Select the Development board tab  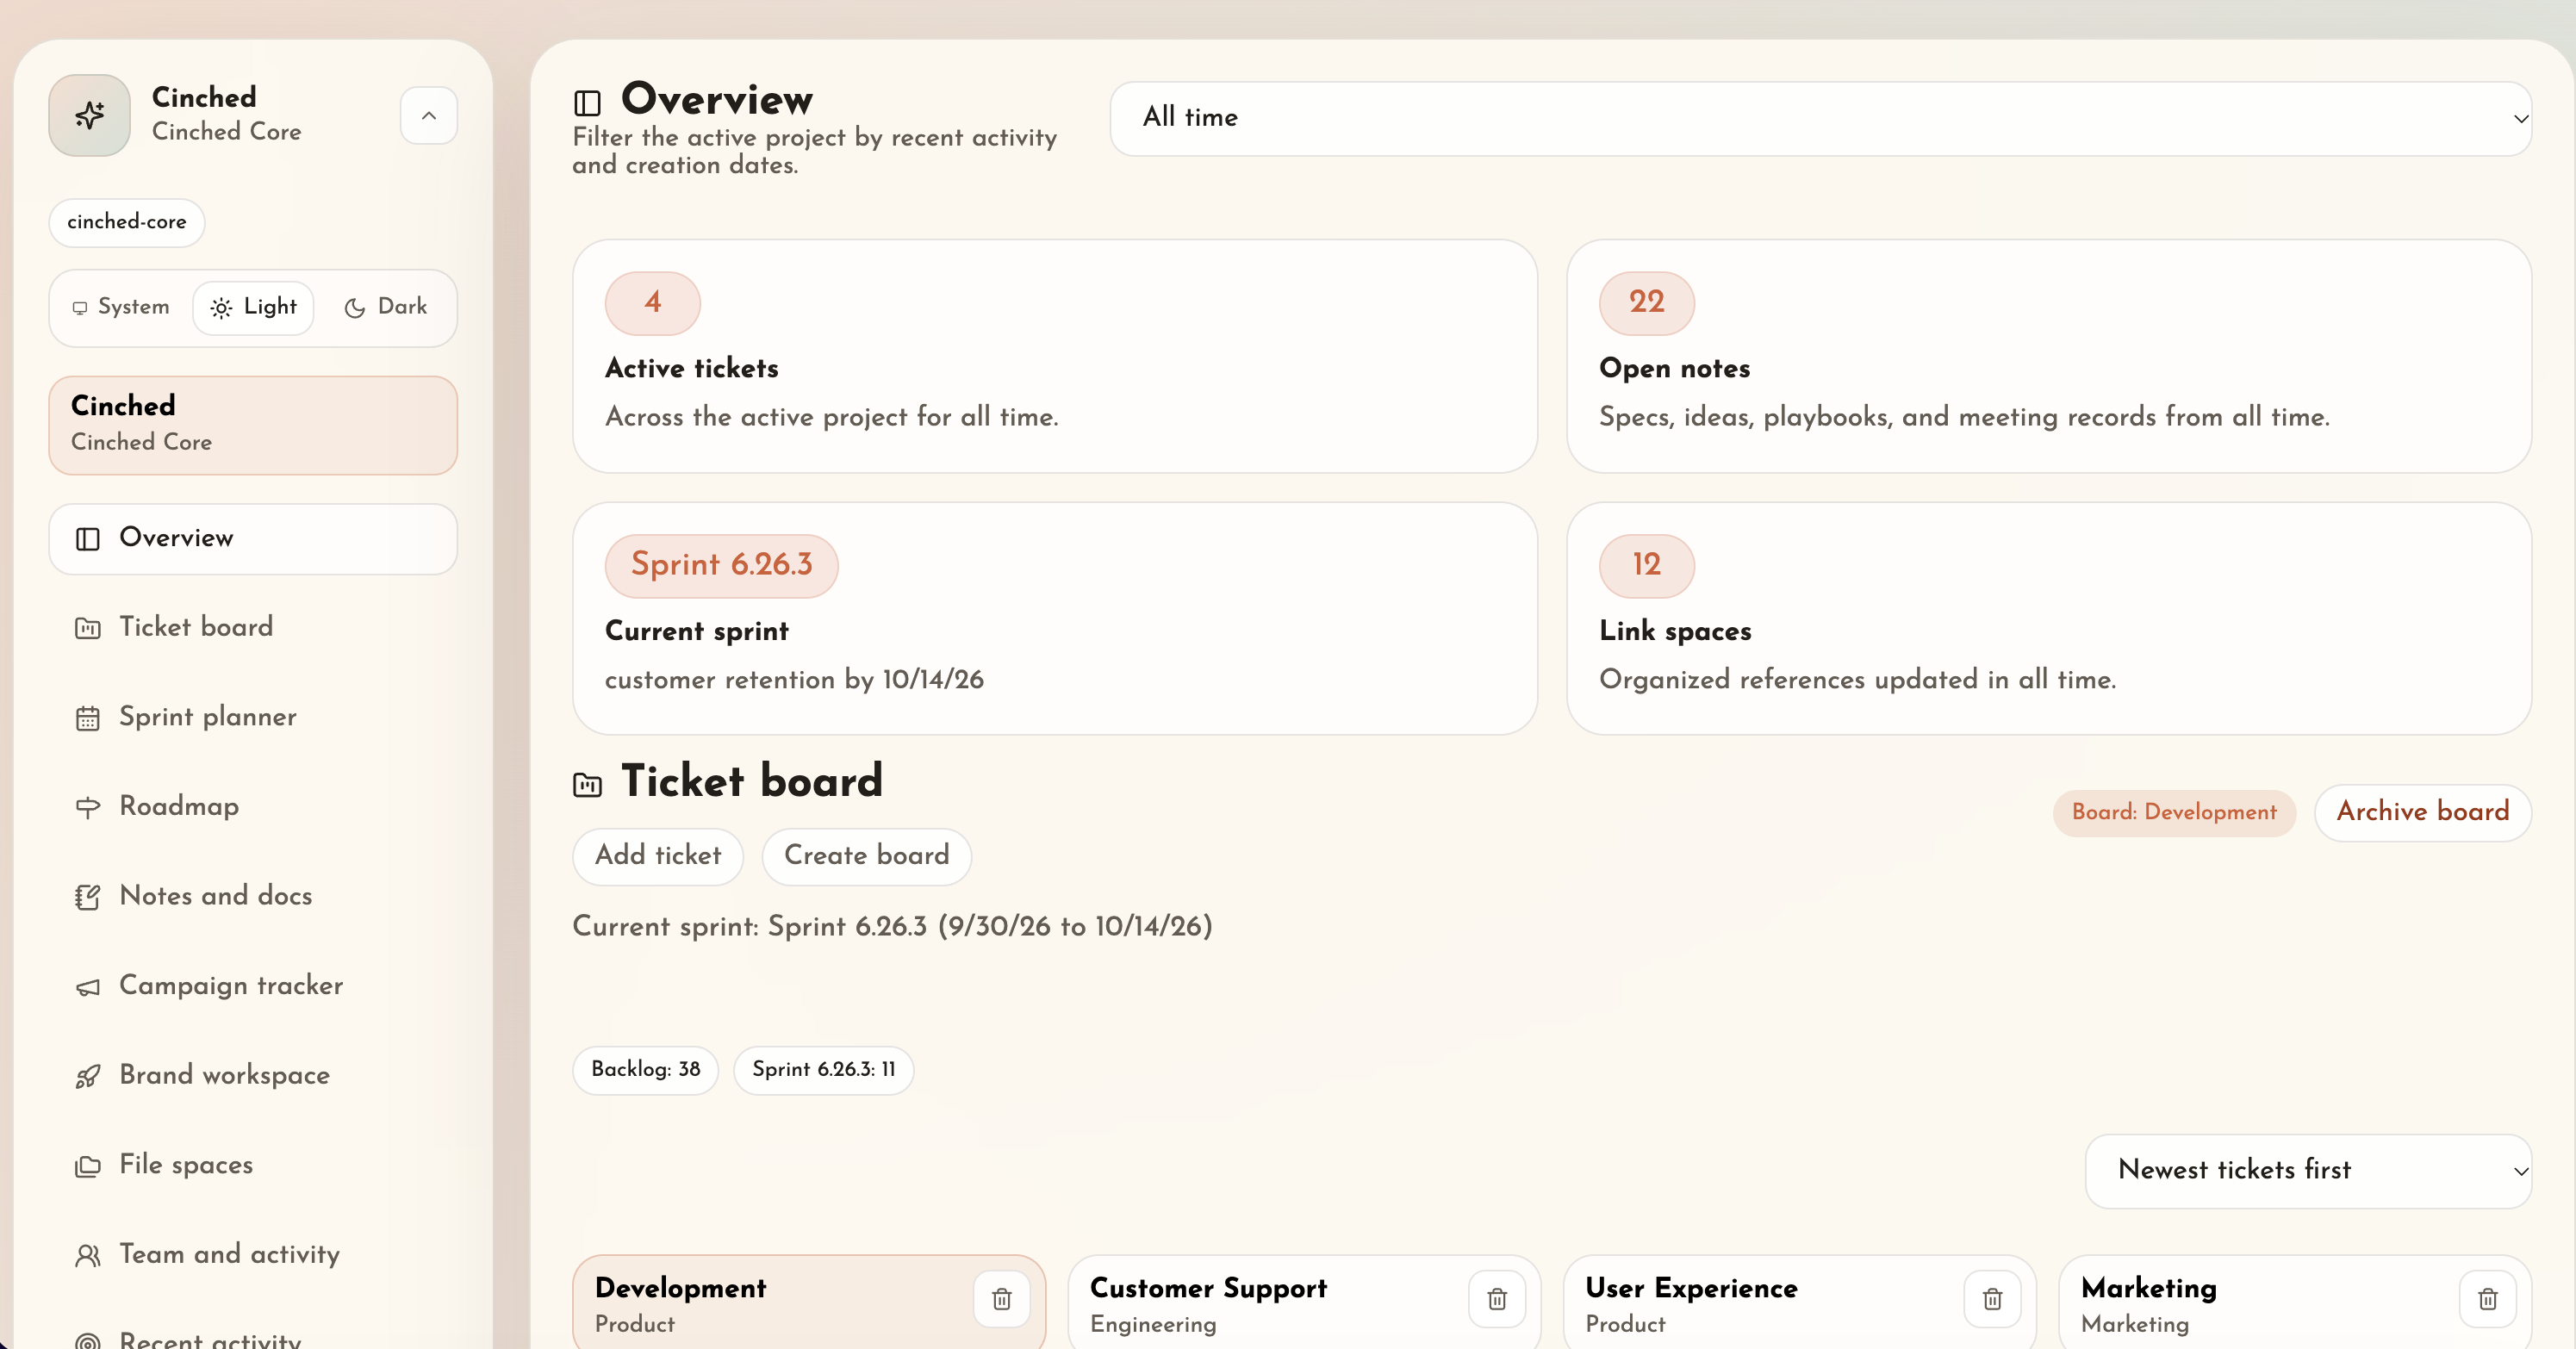[809, 1303]
